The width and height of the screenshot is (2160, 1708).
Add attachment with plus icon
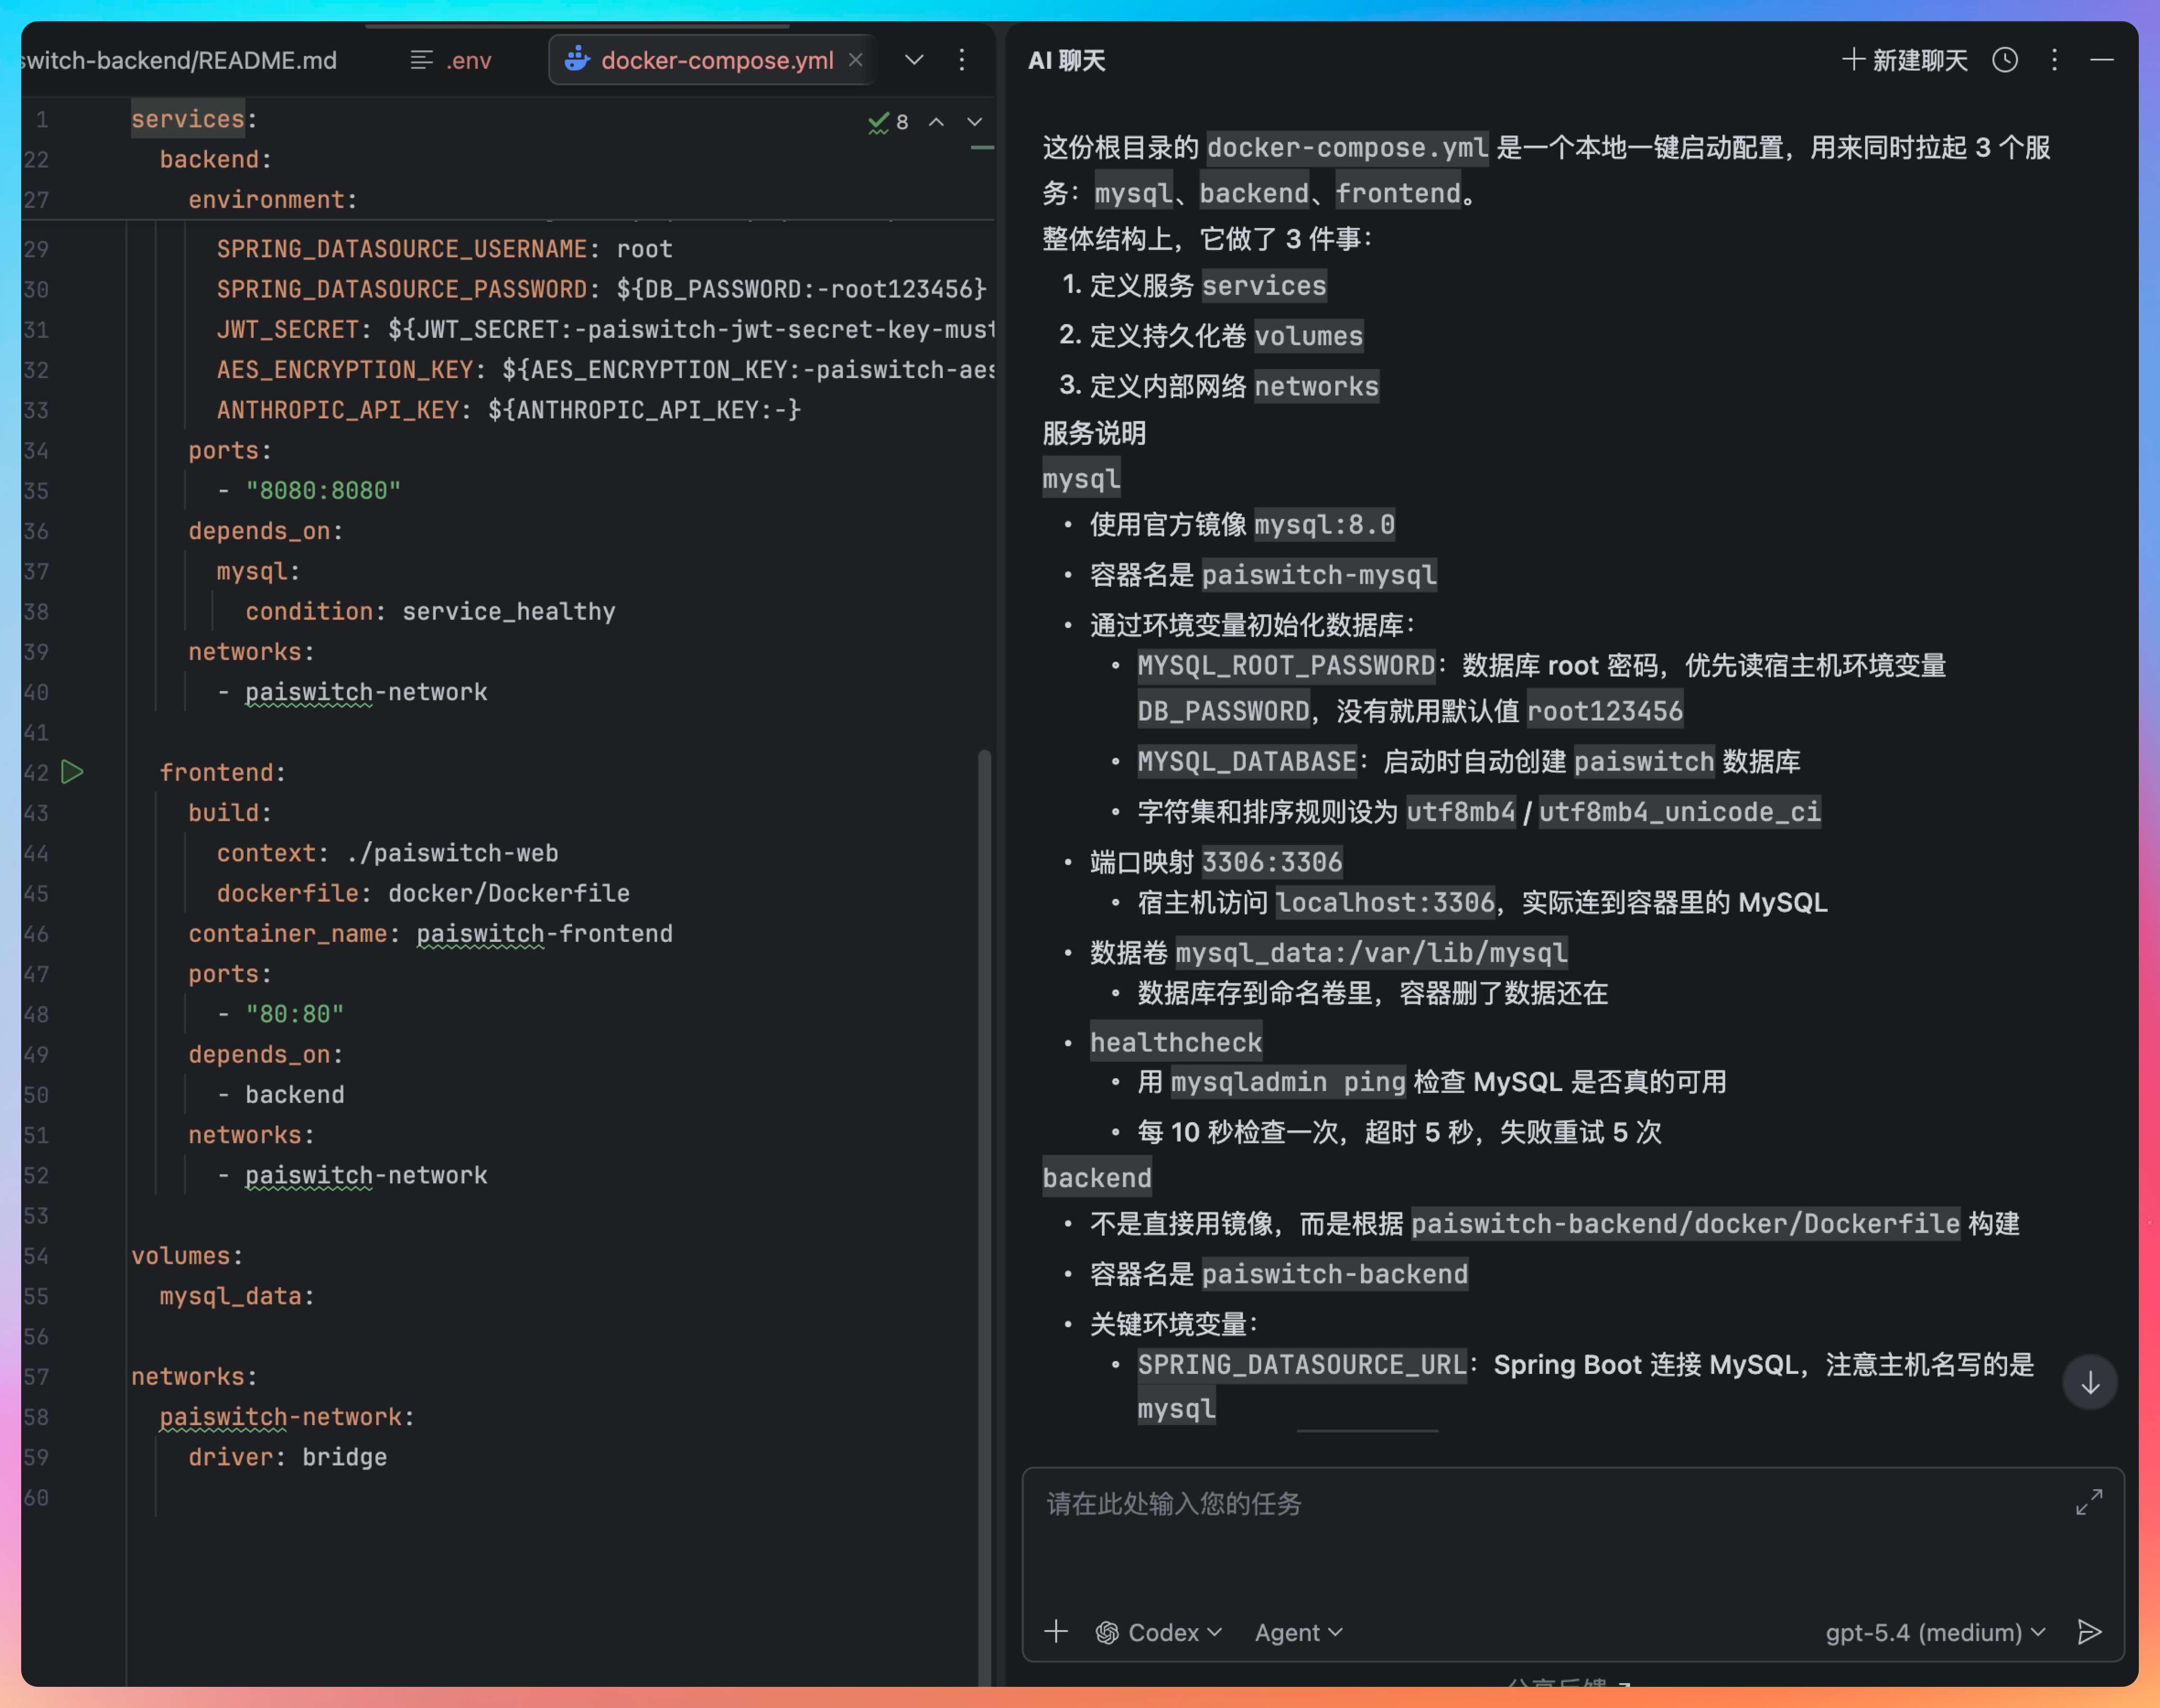click(1056, 1632)
